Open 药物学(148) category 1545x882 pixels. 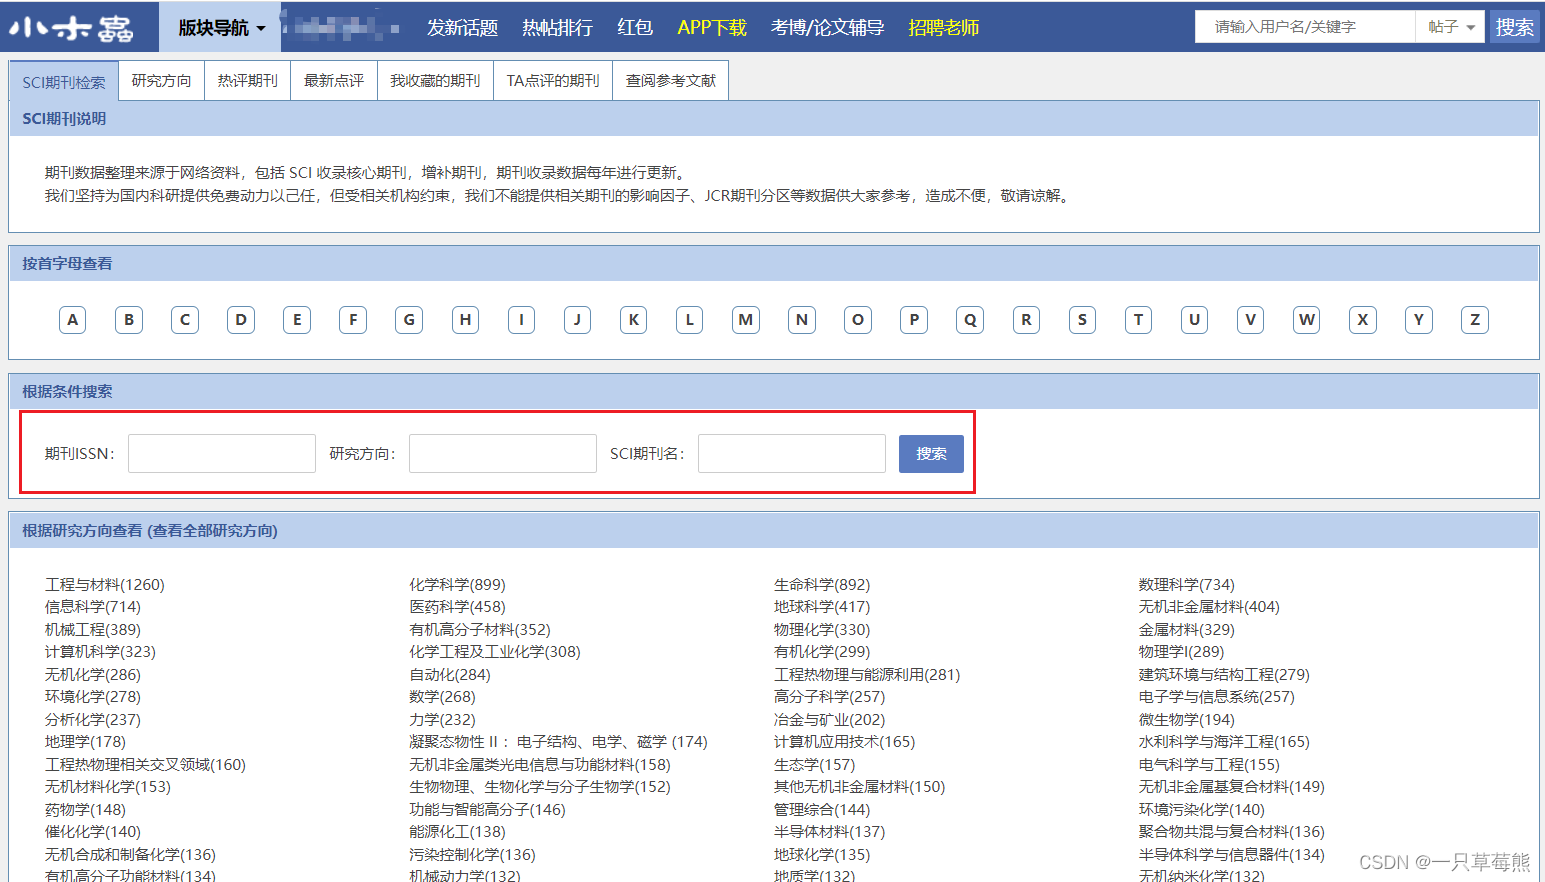(x=85, y=810)
